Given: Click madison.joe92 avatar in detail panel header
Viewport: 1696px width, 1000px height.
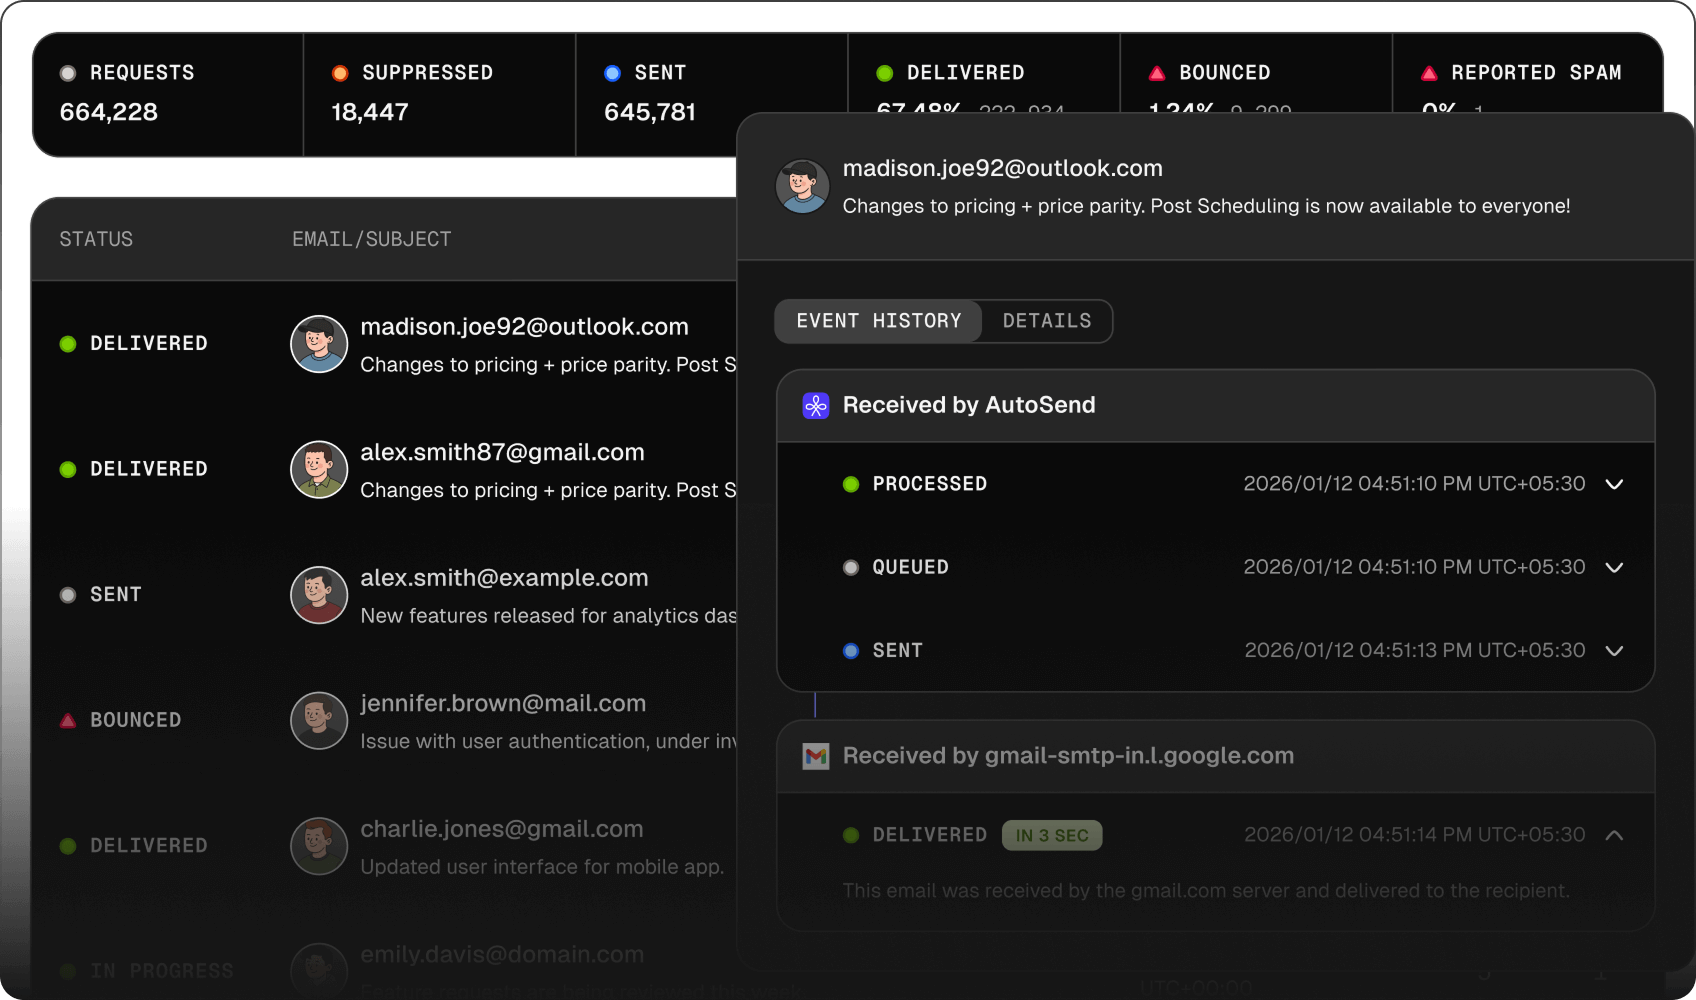Looking at the screenshot, I should pyautogui.click(x=802, y=187).
